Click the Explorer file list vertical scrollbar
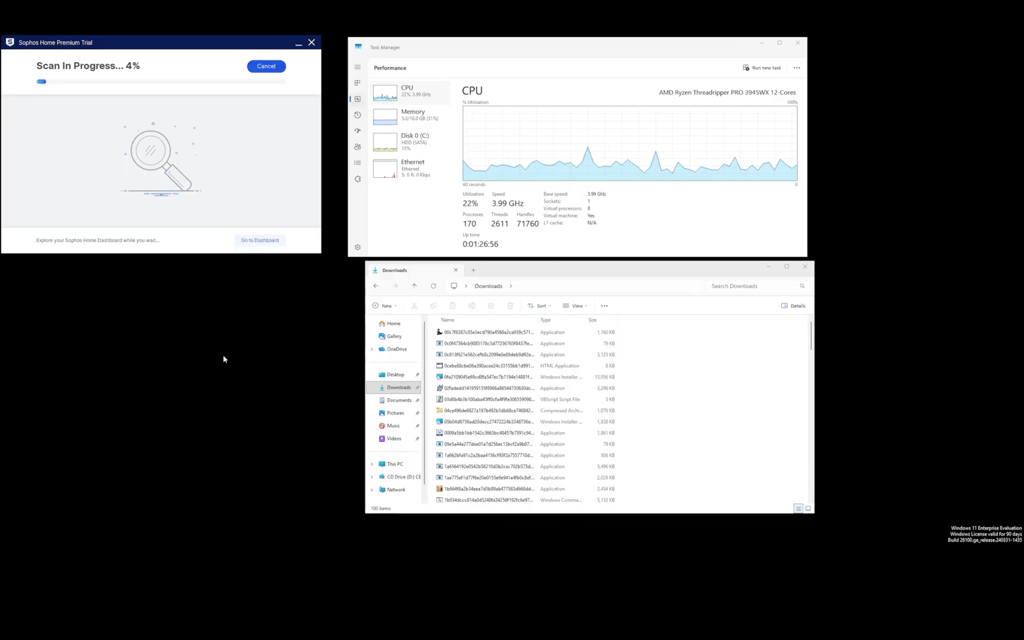Image resolution: width=1024 pixels, height=640 pixels. click(x=811, y=335)
